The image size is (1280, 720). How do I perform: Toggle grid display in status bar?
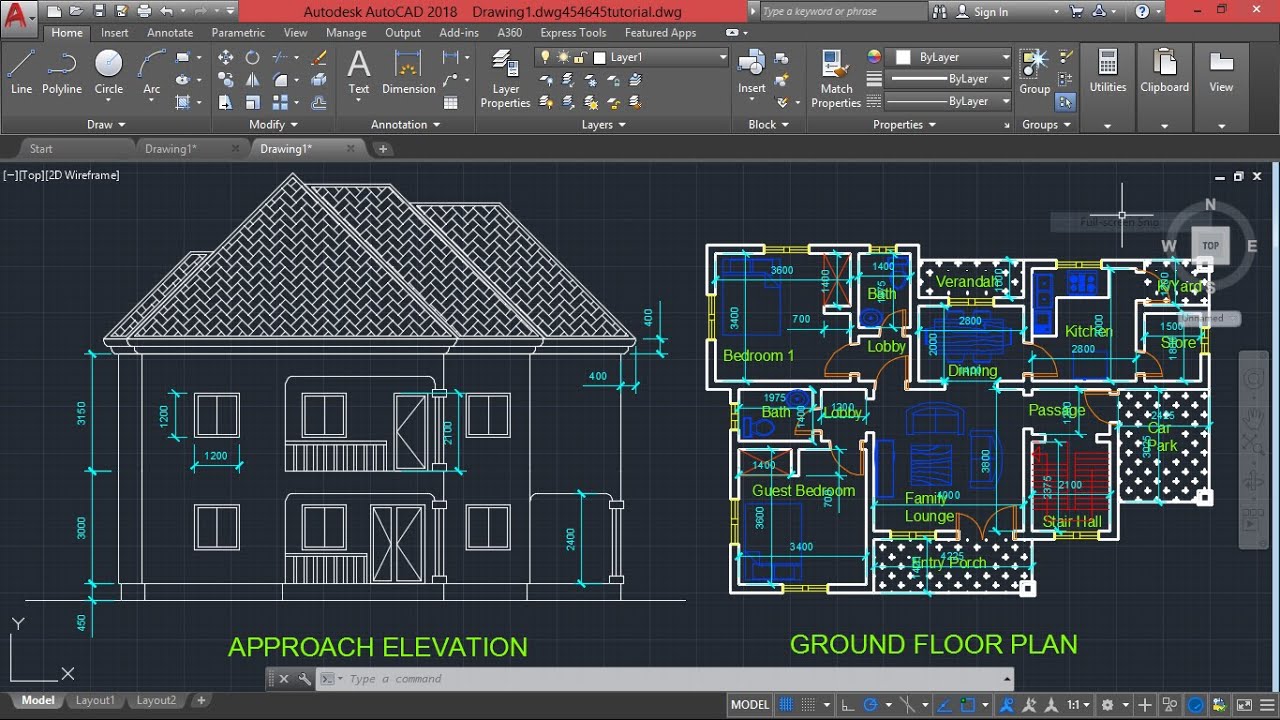click(787, 705)
